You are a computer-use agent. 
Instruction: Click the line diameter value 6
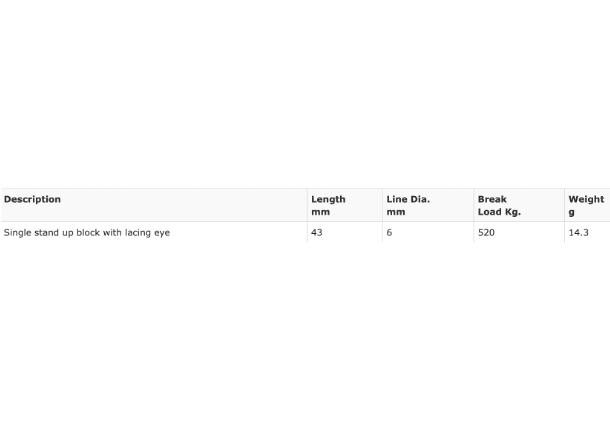[389, 233]
